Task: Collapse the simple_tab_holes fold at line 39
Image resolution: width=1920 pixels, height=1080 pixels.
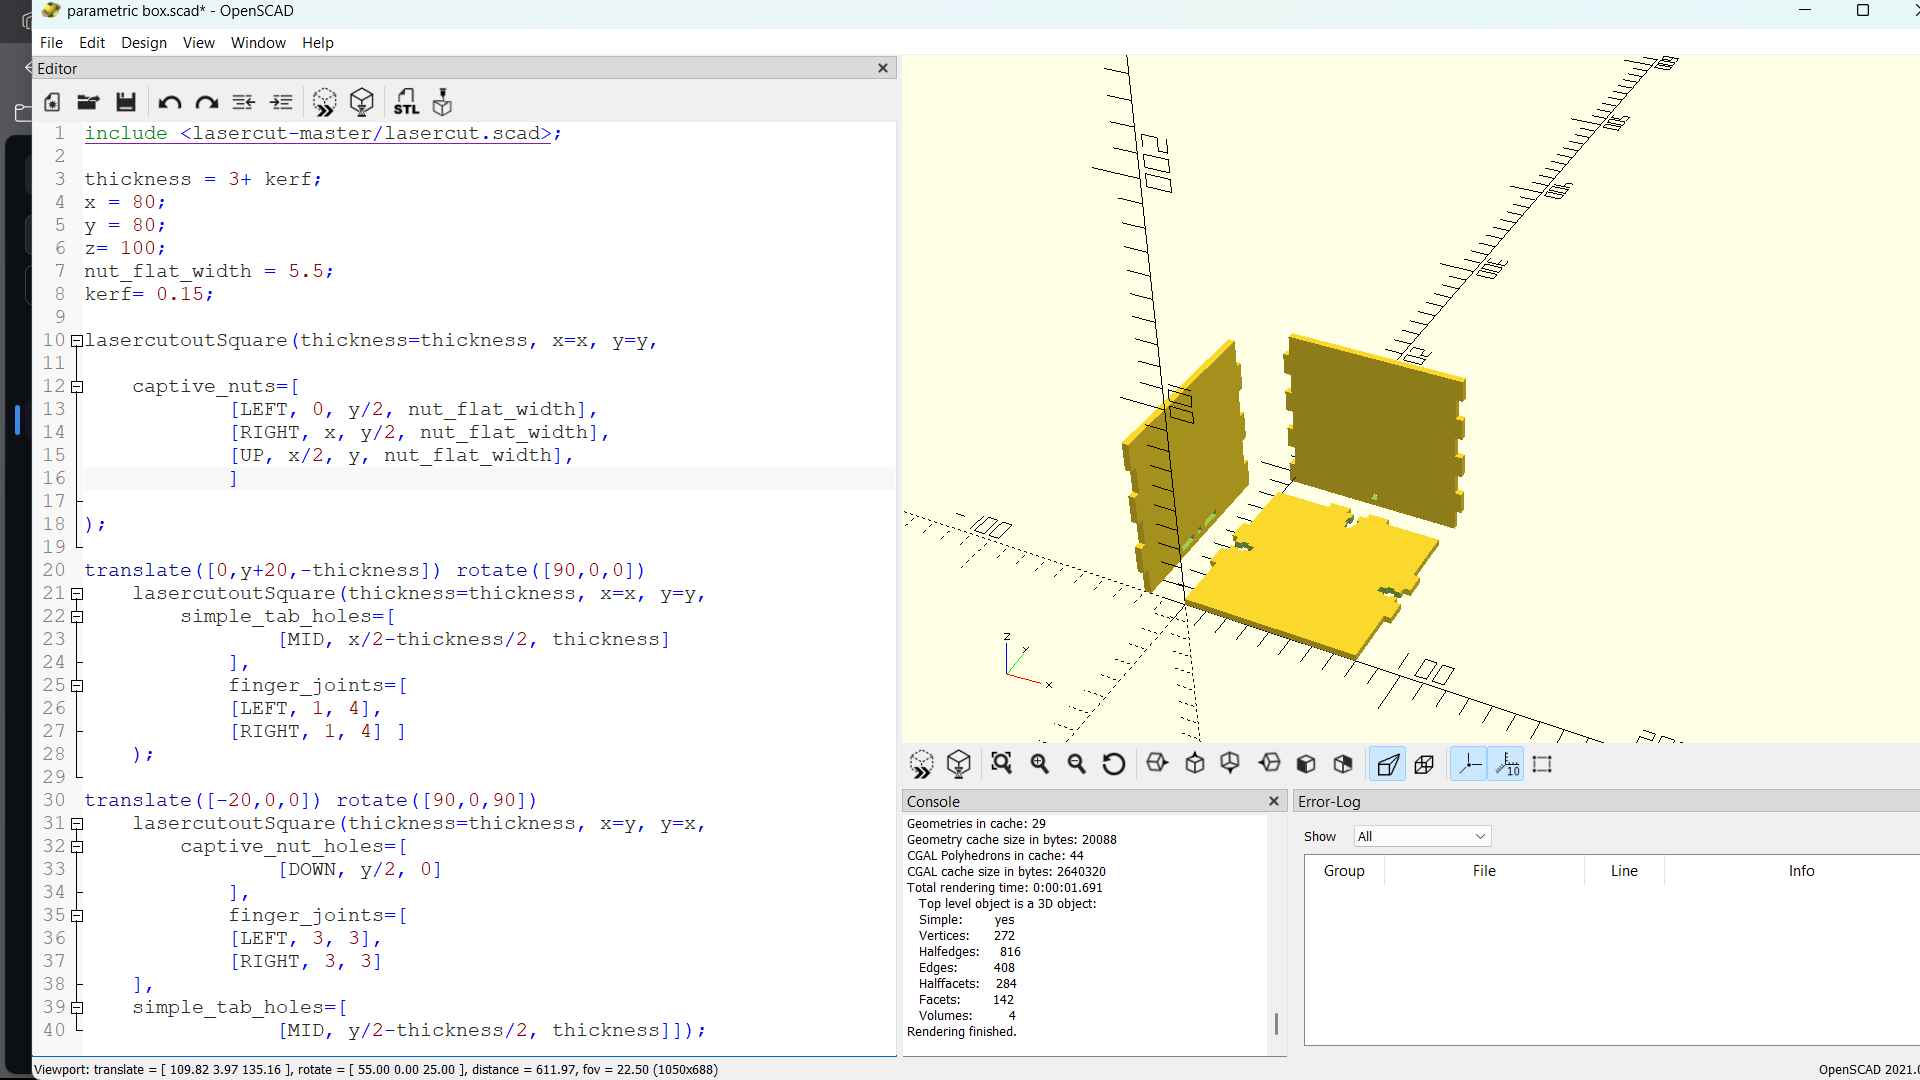Action: coord(76,1008)
